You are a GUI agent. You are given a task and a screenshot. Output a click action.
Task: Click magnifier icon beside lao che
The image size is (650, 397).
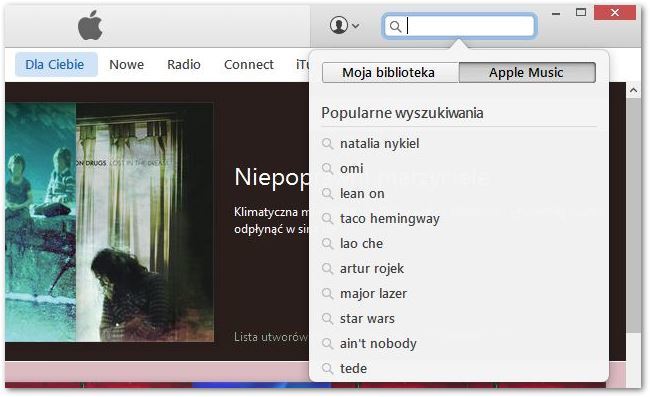[327, 243]
